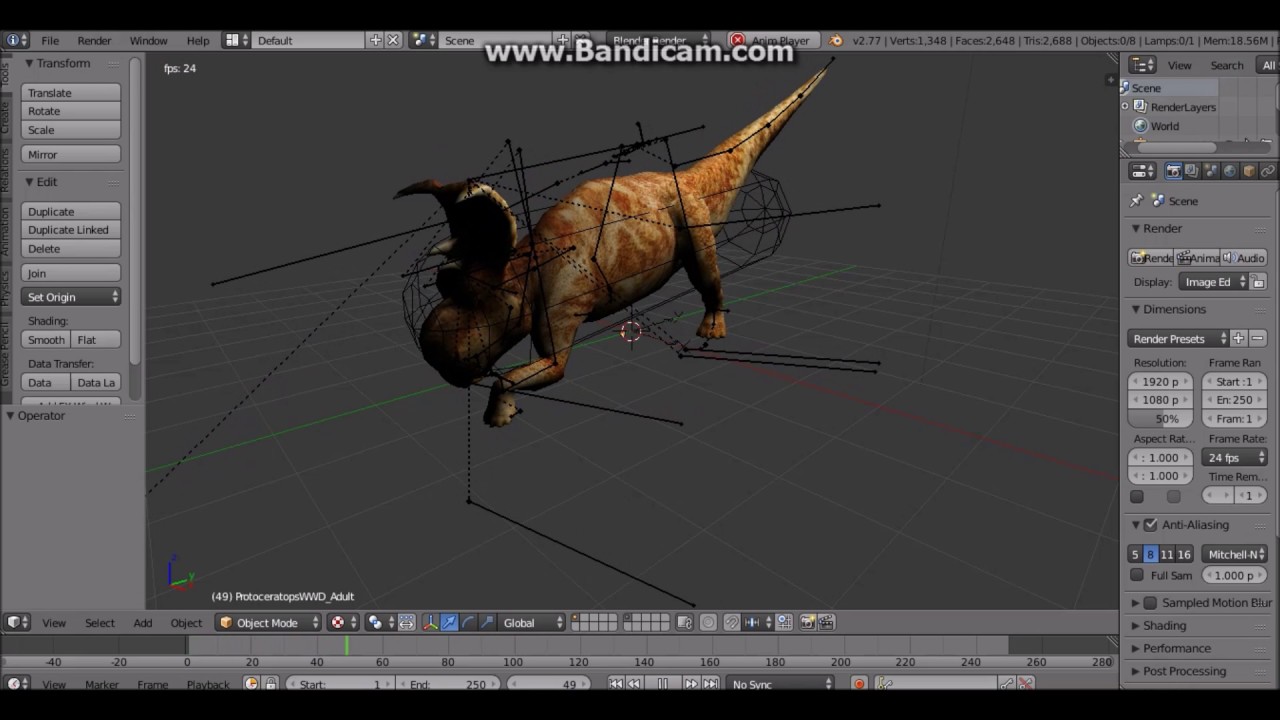This screenshot has width=1280, height=720.
Task: Enable the Anti-Aliasing checkbox
Action: coord(1151,524)
